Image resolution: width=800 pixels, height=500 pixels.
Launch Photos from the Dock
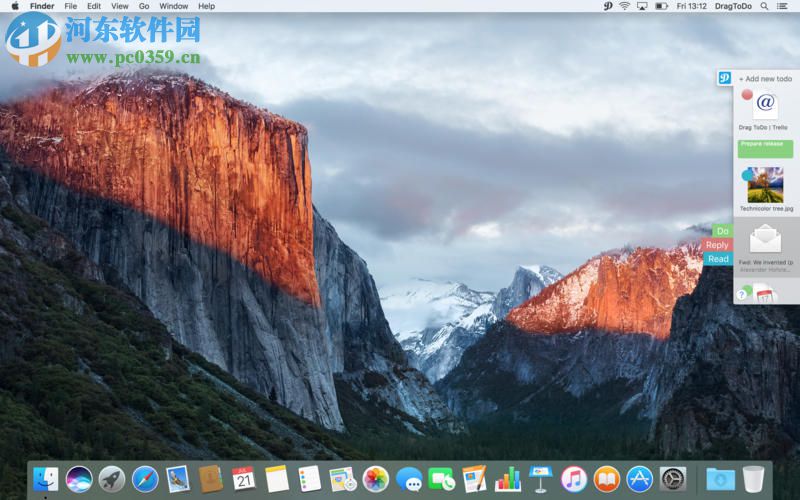pyautogui.click(x=376, y=479)
